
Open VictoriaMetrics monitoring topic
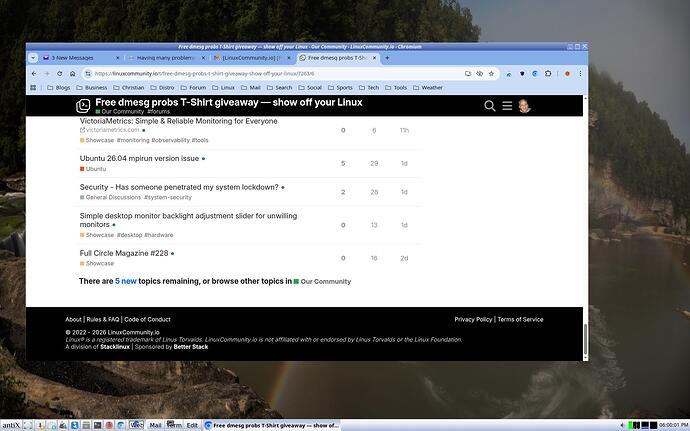tap(178, 121)
